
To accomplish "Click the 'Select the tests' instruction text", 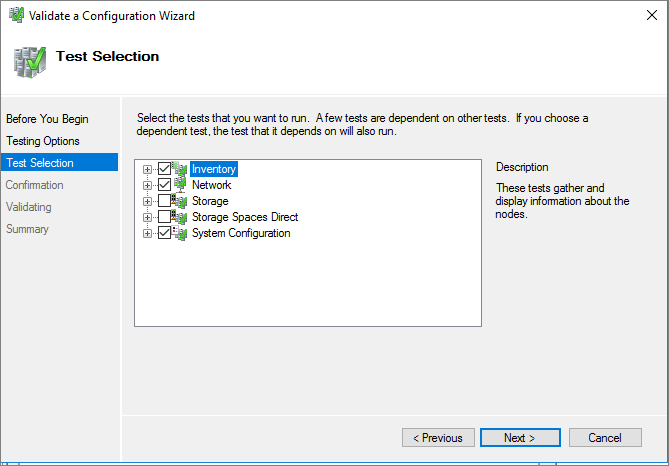I will [x=362, y=124].
